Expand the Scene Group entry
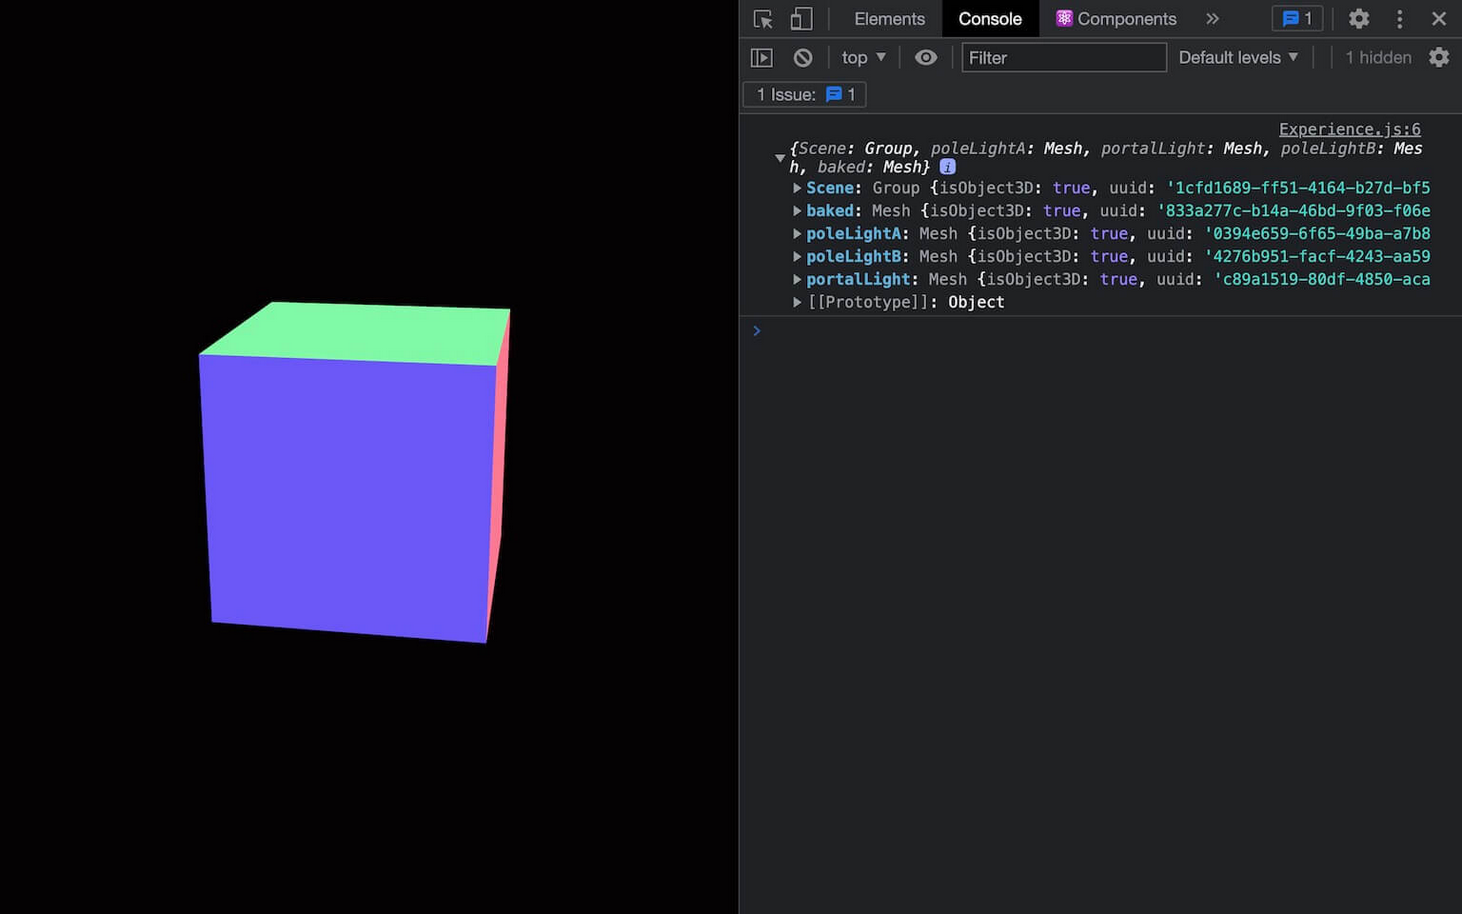The width and height of the screenshot is (1462, 914). (x=797, y=188)
